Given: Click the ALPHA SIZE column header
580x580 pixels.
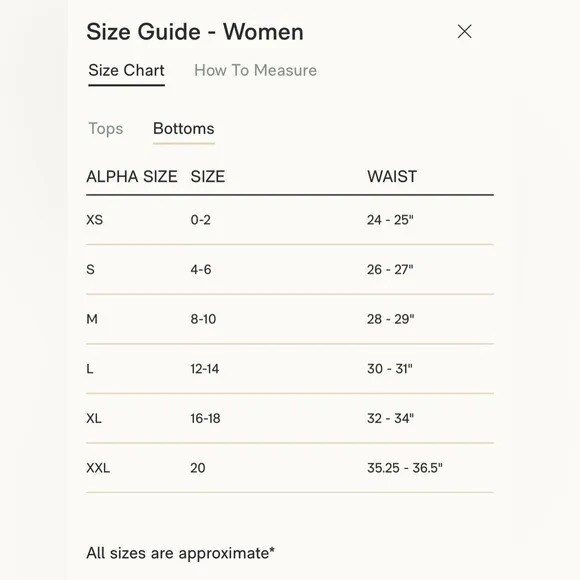Looking at the screenshot, I should (132, 176).
